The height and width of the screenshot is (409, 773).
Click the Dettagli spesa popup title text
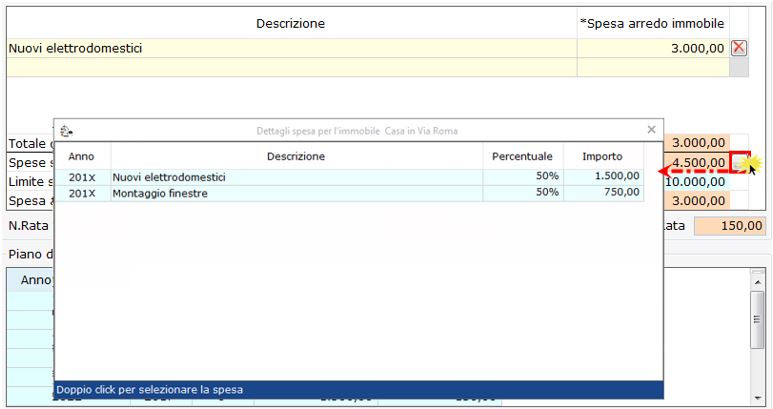(357, 131)
